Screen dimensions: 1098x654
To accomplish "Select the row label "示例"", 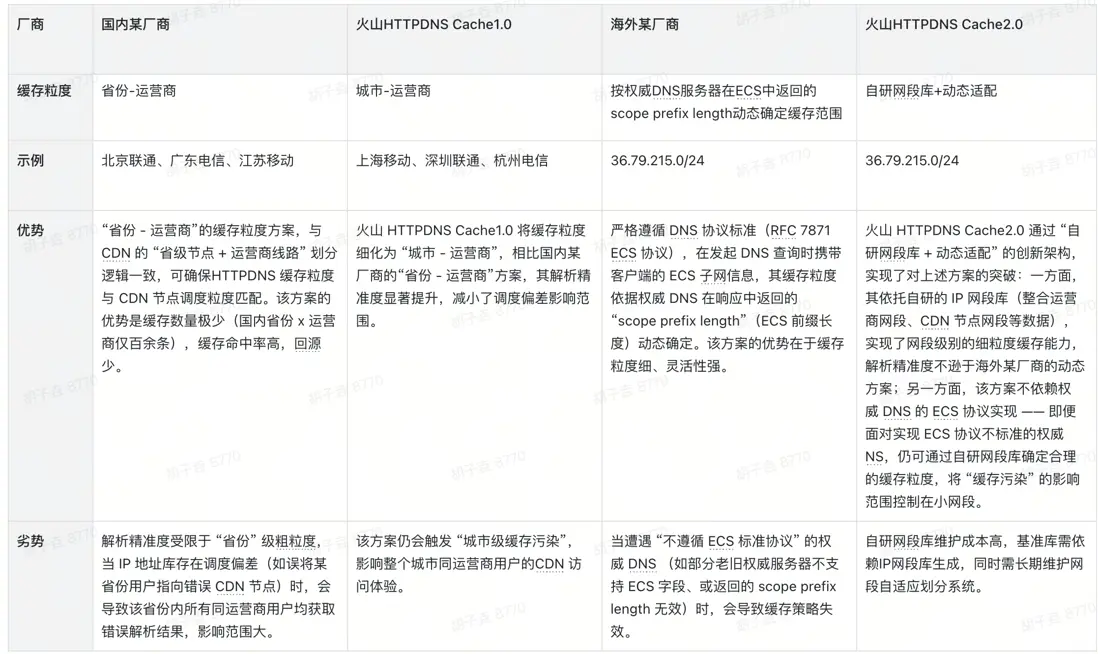I will (30, 160).
